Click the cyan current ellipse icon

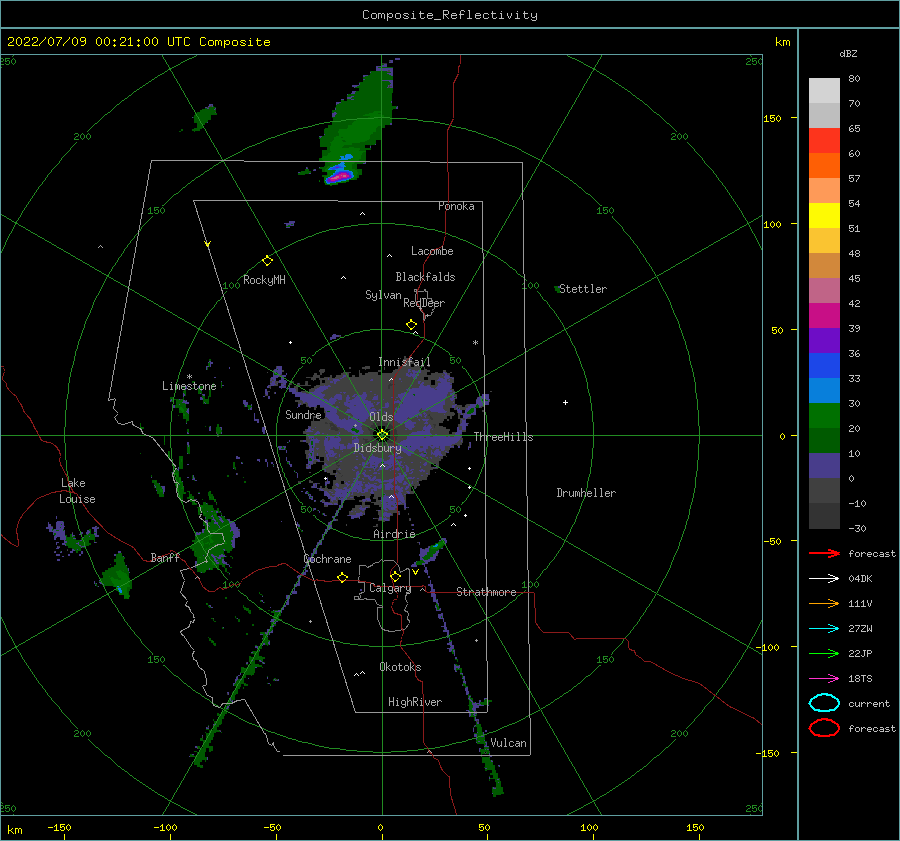[824, 703]
